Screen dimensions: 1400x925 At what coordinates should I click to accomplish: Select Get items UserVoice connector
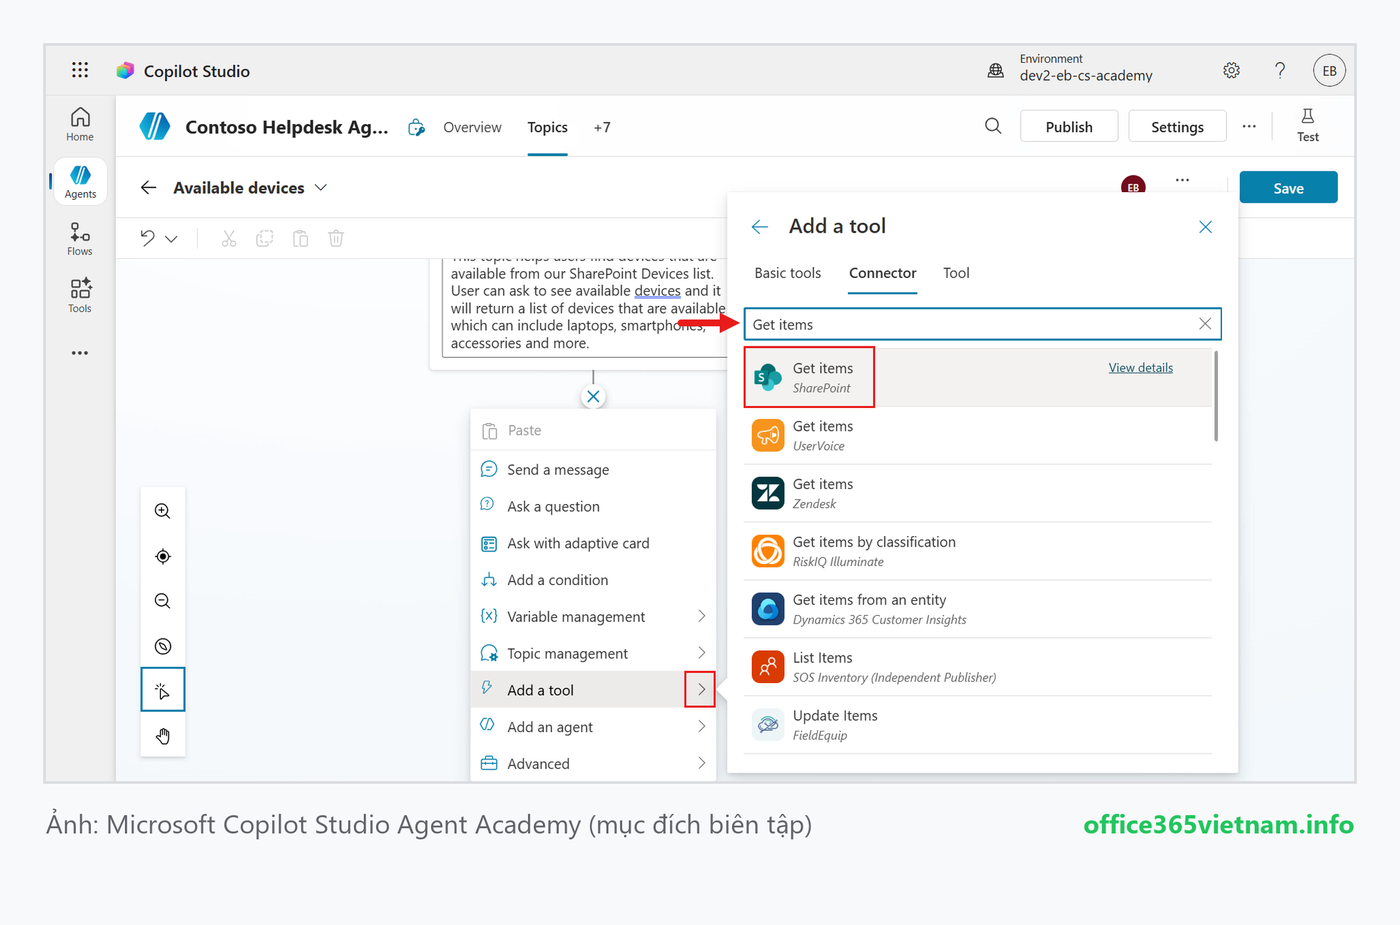(x=978, y=435)
